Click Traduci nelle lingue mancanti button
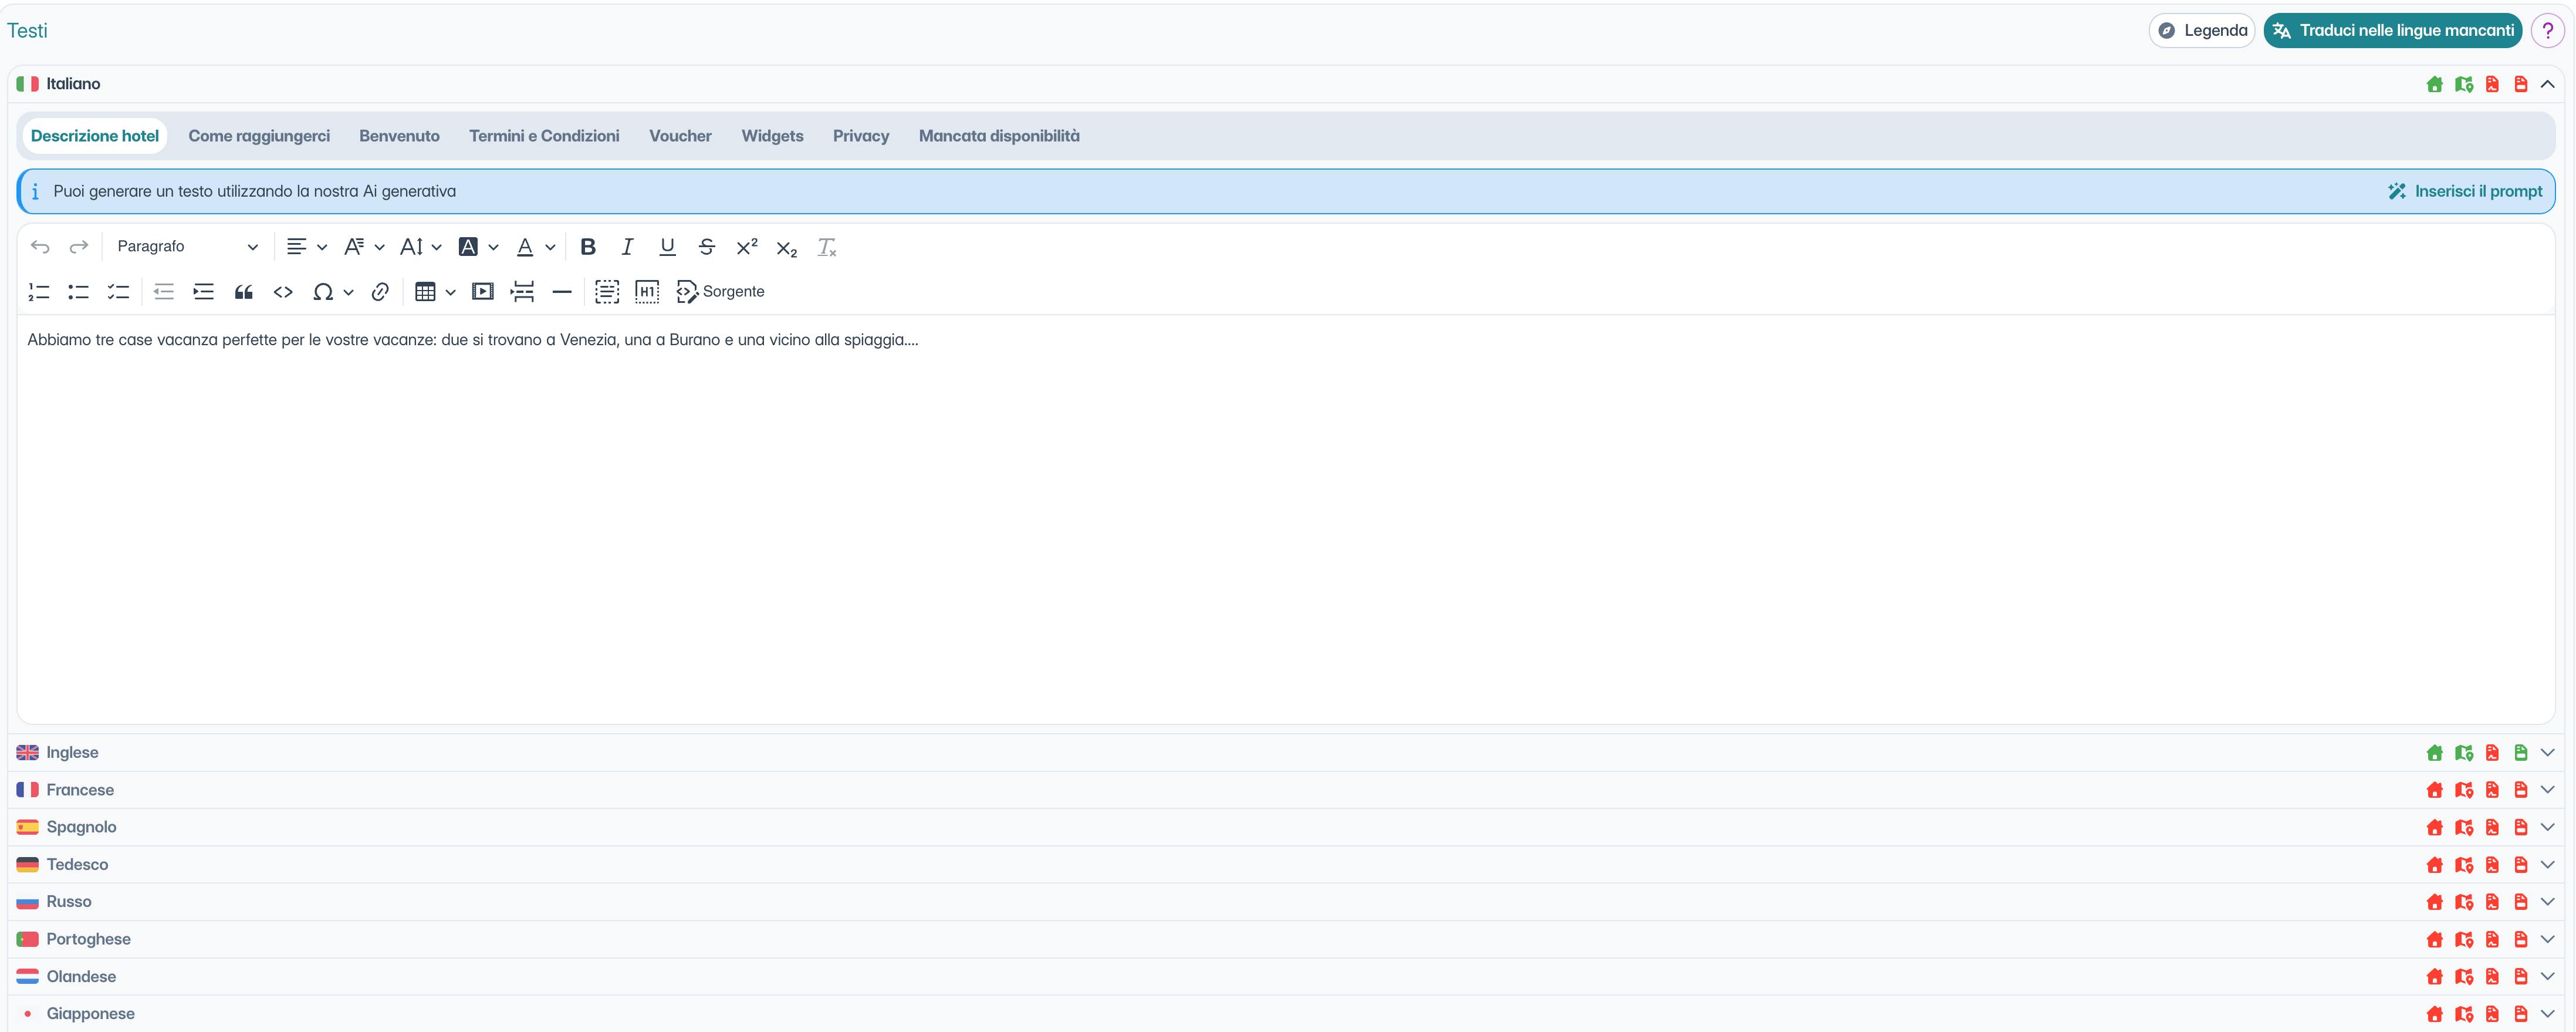Viewport: 2576px width, 1032px height. pyautogui.click(x=2392, y=30)
